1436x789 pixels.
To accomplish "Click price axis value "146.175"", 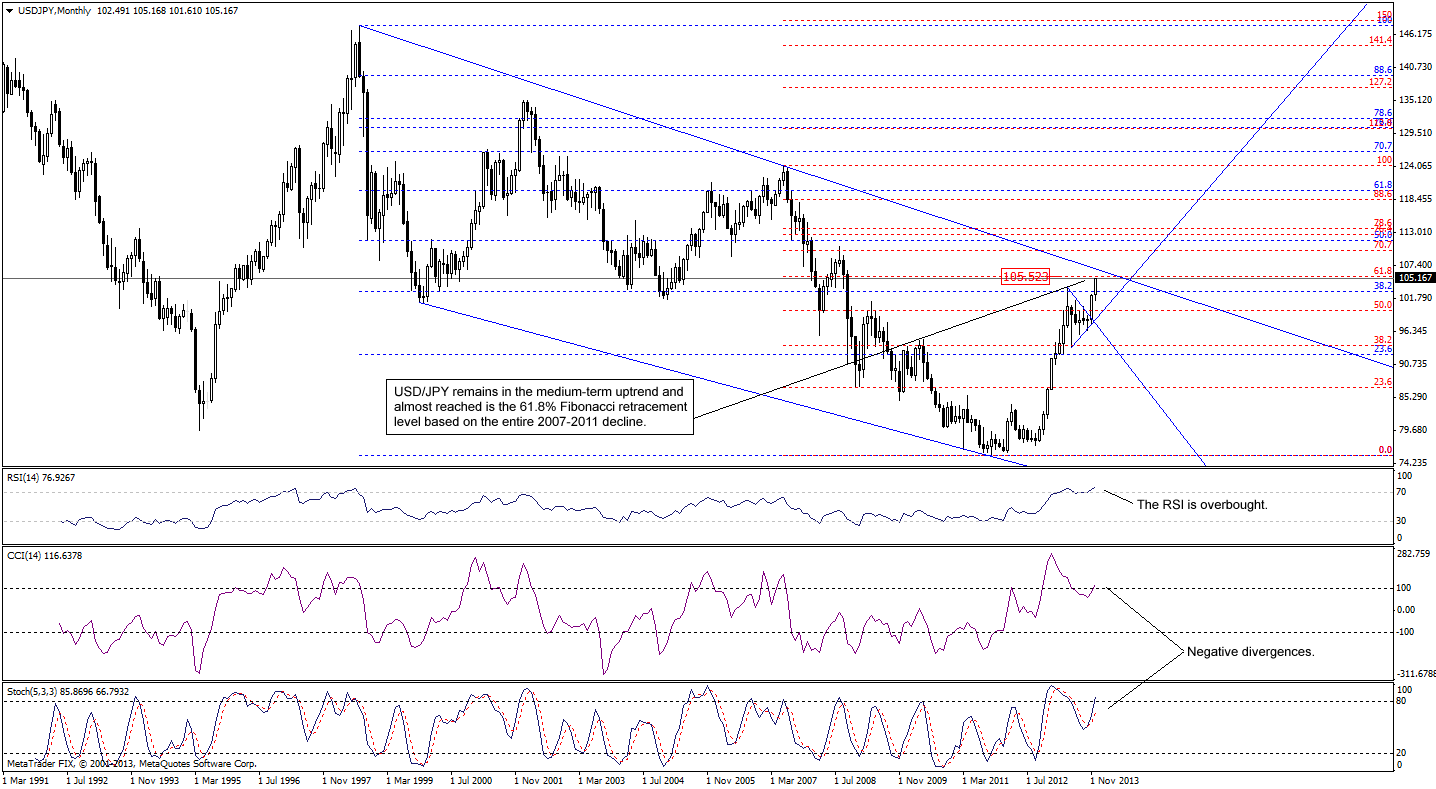I will 1416,34.
